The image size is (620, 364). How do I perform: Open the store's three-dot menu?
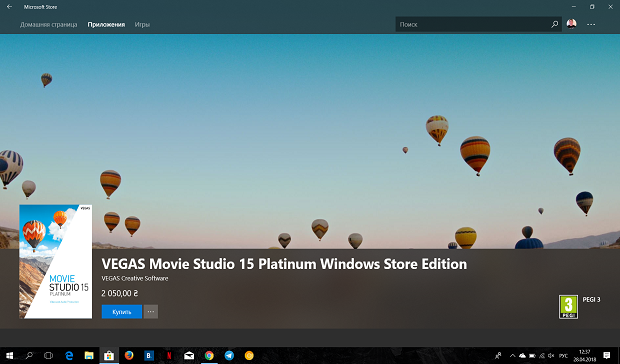click(x=591, y=25)
